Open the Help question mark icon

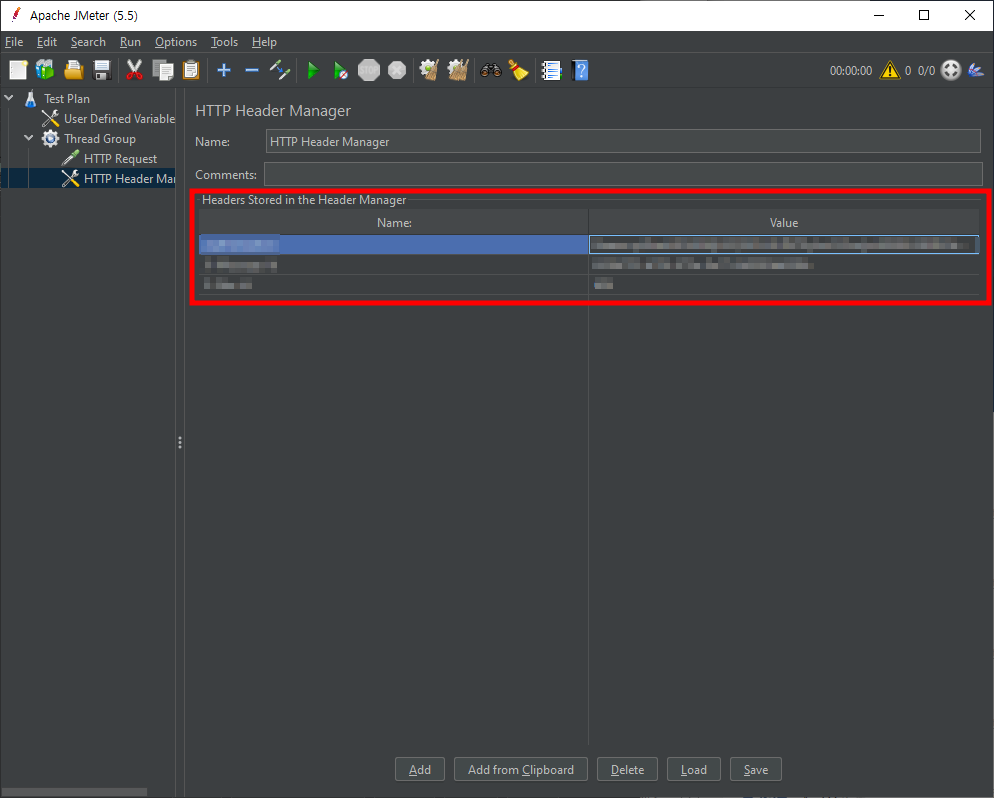(580, 70)
